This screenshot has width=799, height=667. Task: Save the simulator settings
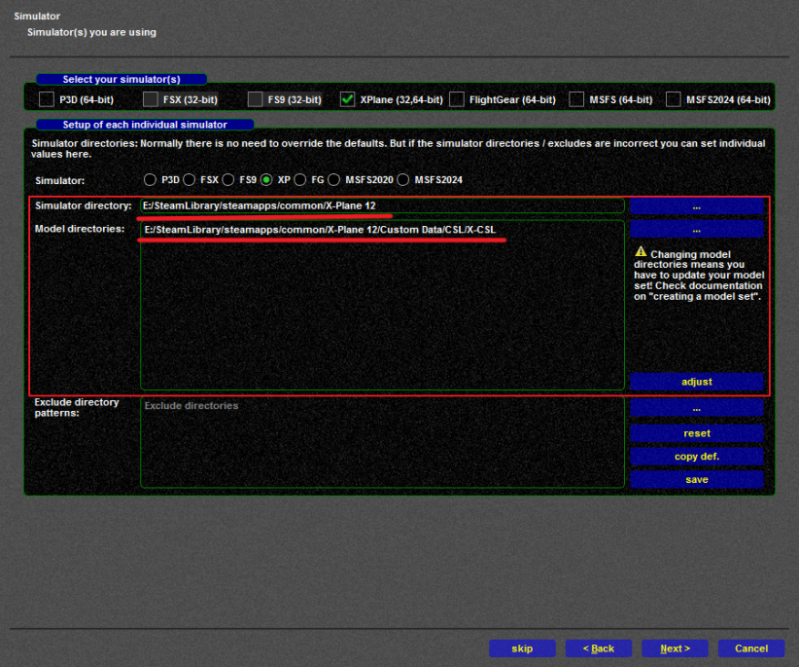tap(696, 480)
